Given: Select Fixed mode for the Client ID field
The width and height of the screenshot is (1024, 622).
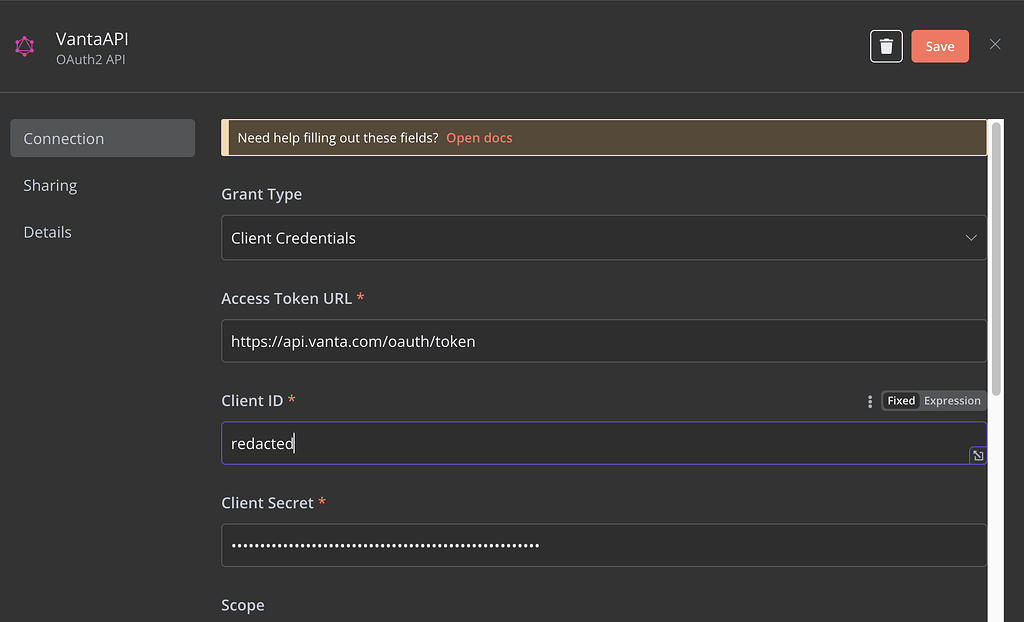Looking at the screenshot, I should 900,400.
